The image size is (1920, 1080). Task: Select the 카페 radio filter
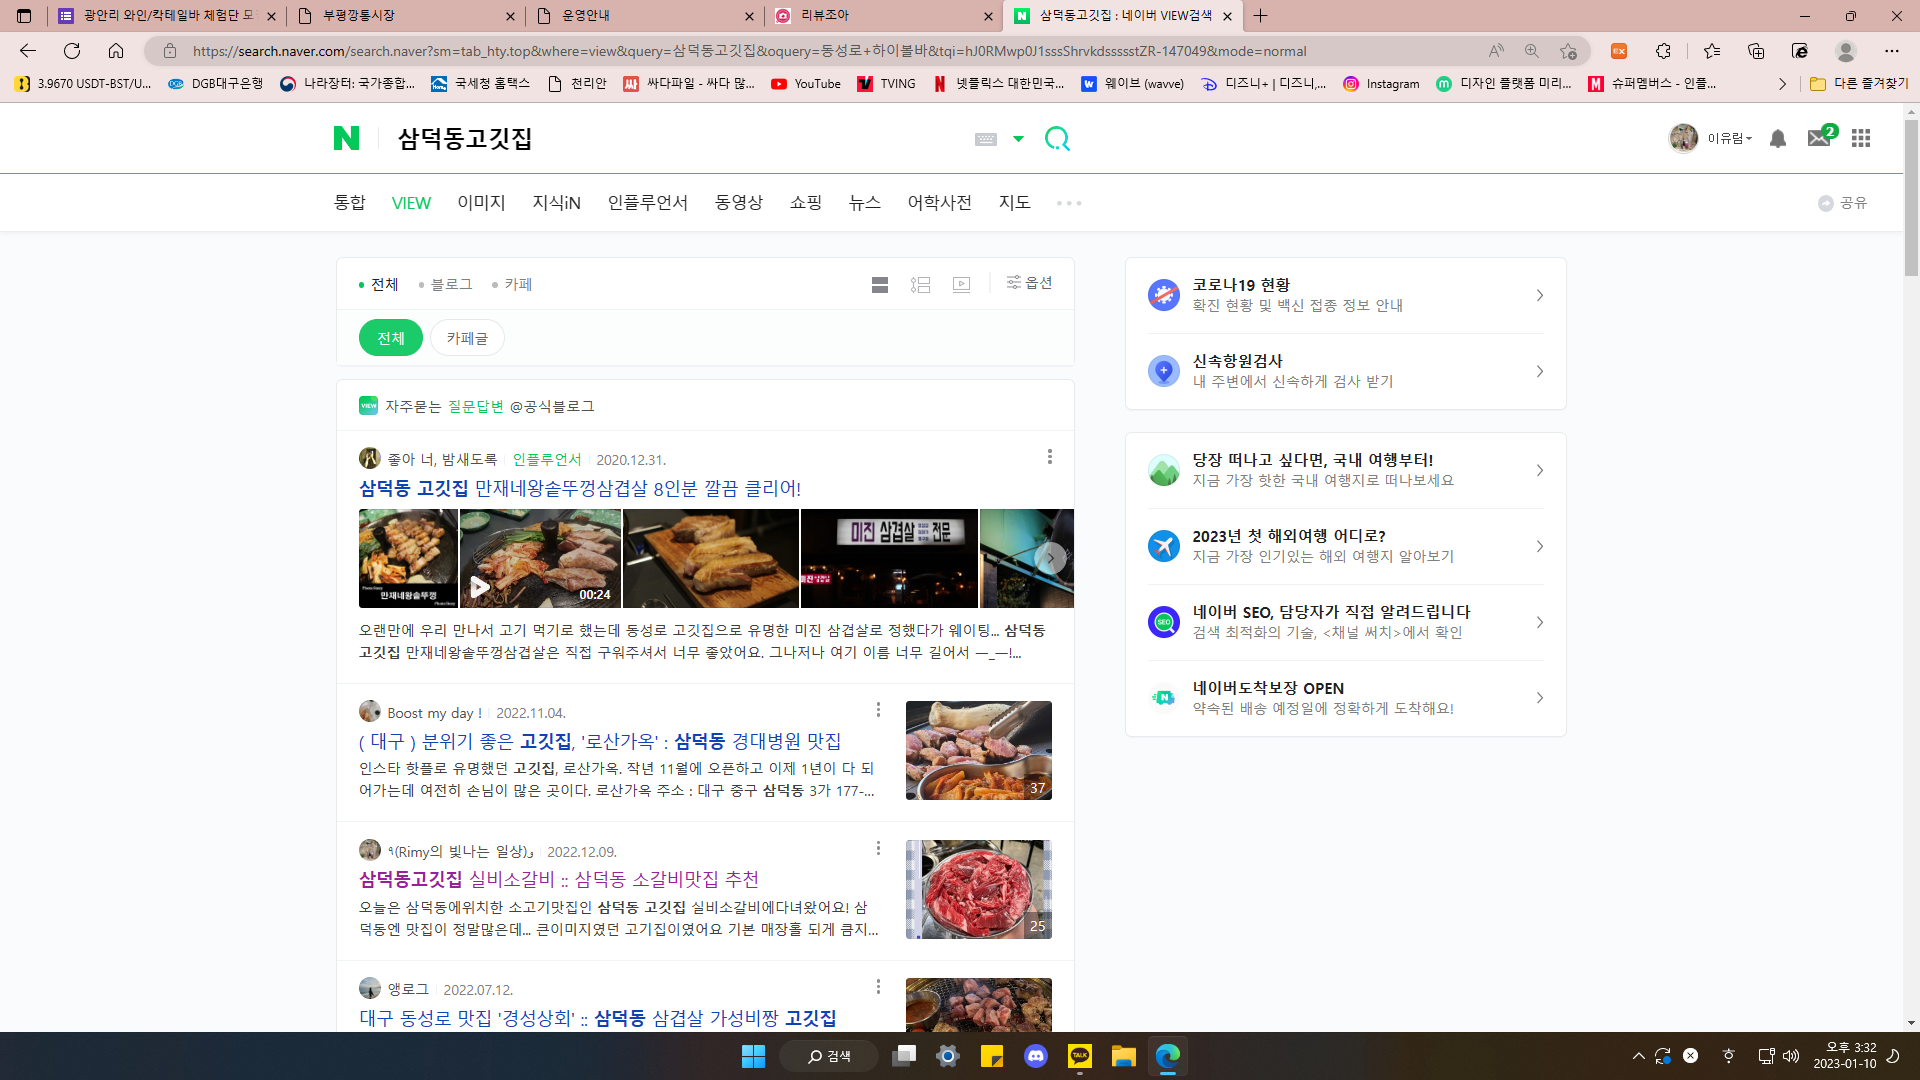[x=512, y=284]
